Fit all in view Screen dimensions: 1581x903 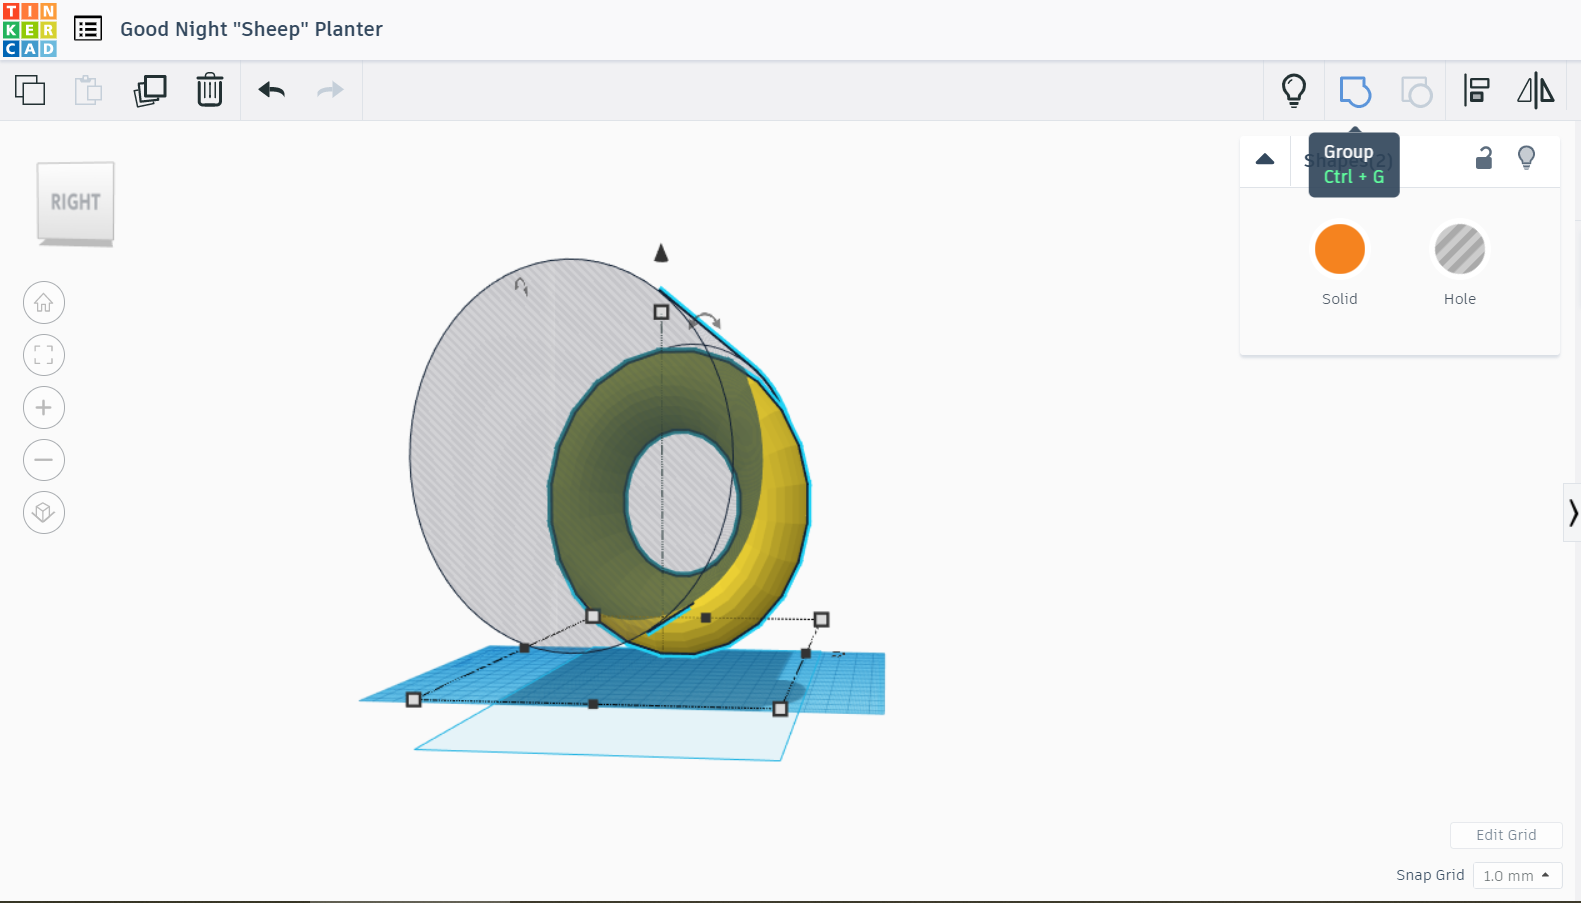pos(44,355)
